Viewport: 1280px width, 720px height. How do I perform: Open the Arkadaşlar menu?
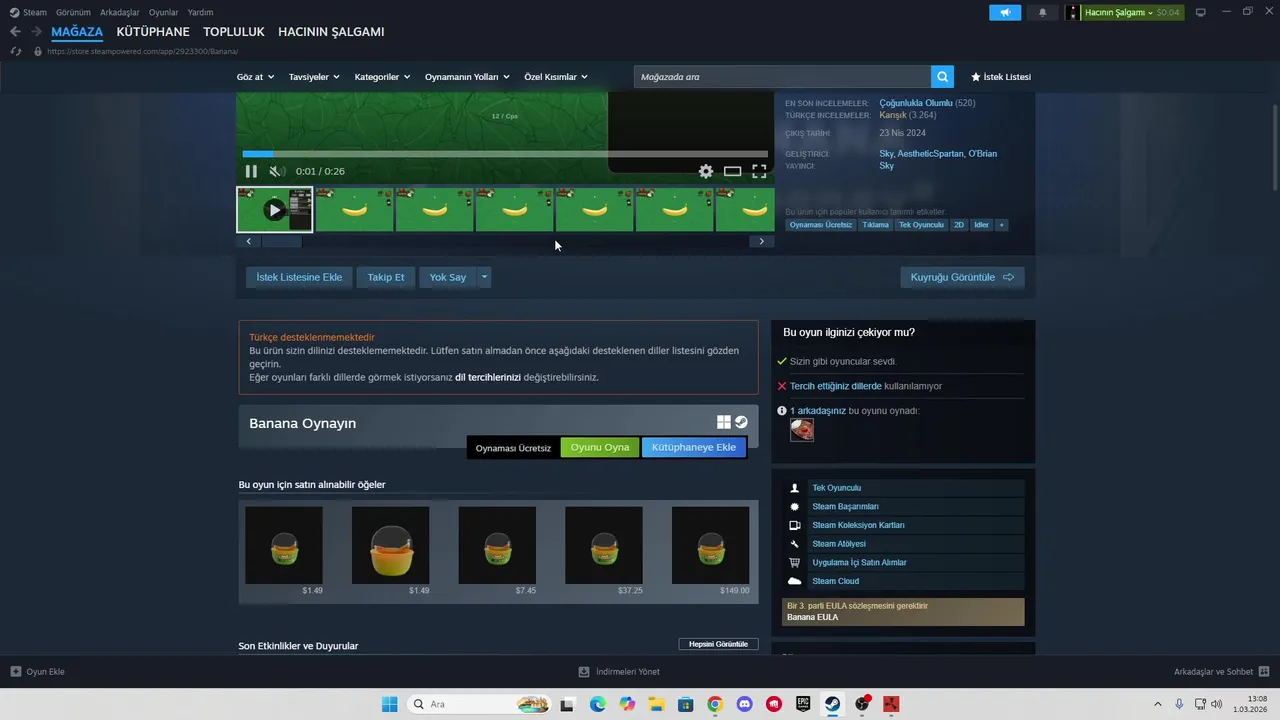point(120,12)
